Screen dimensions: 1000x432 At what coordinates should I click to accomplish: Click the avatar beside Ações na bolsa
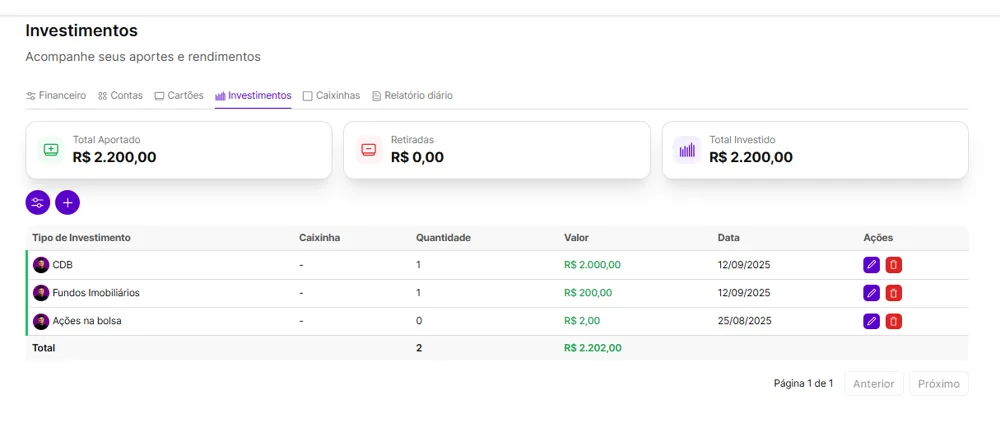(41, 321)
